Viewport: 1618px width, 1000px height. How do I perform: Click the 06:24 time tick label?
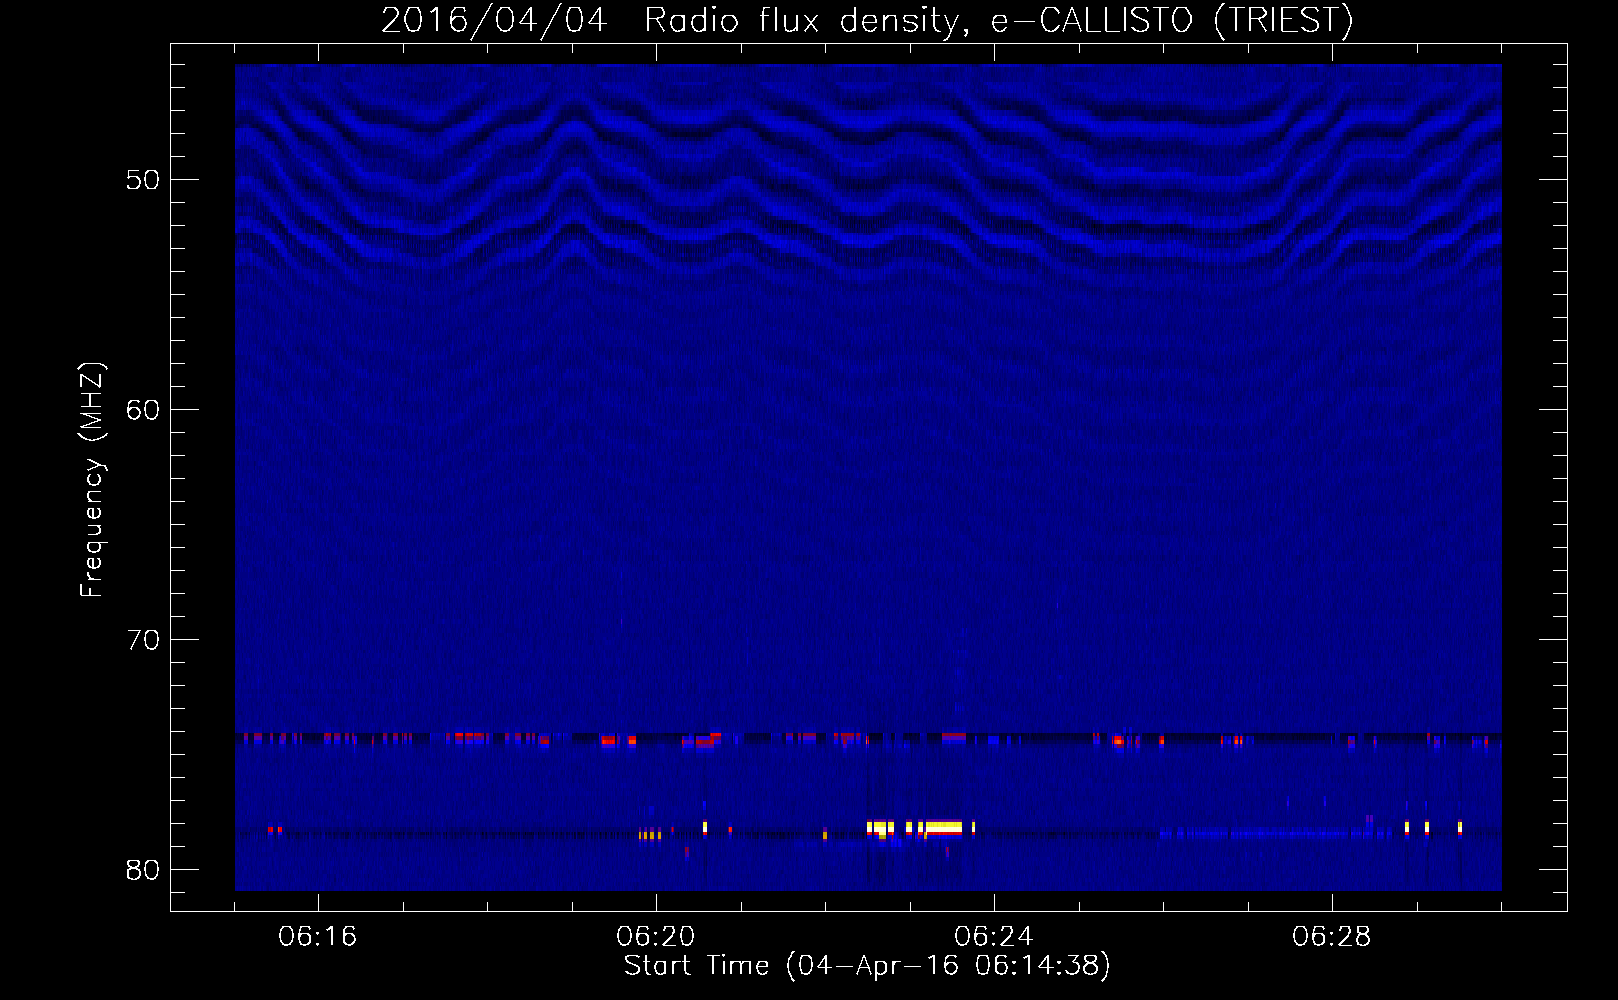(x=994, y=937)
